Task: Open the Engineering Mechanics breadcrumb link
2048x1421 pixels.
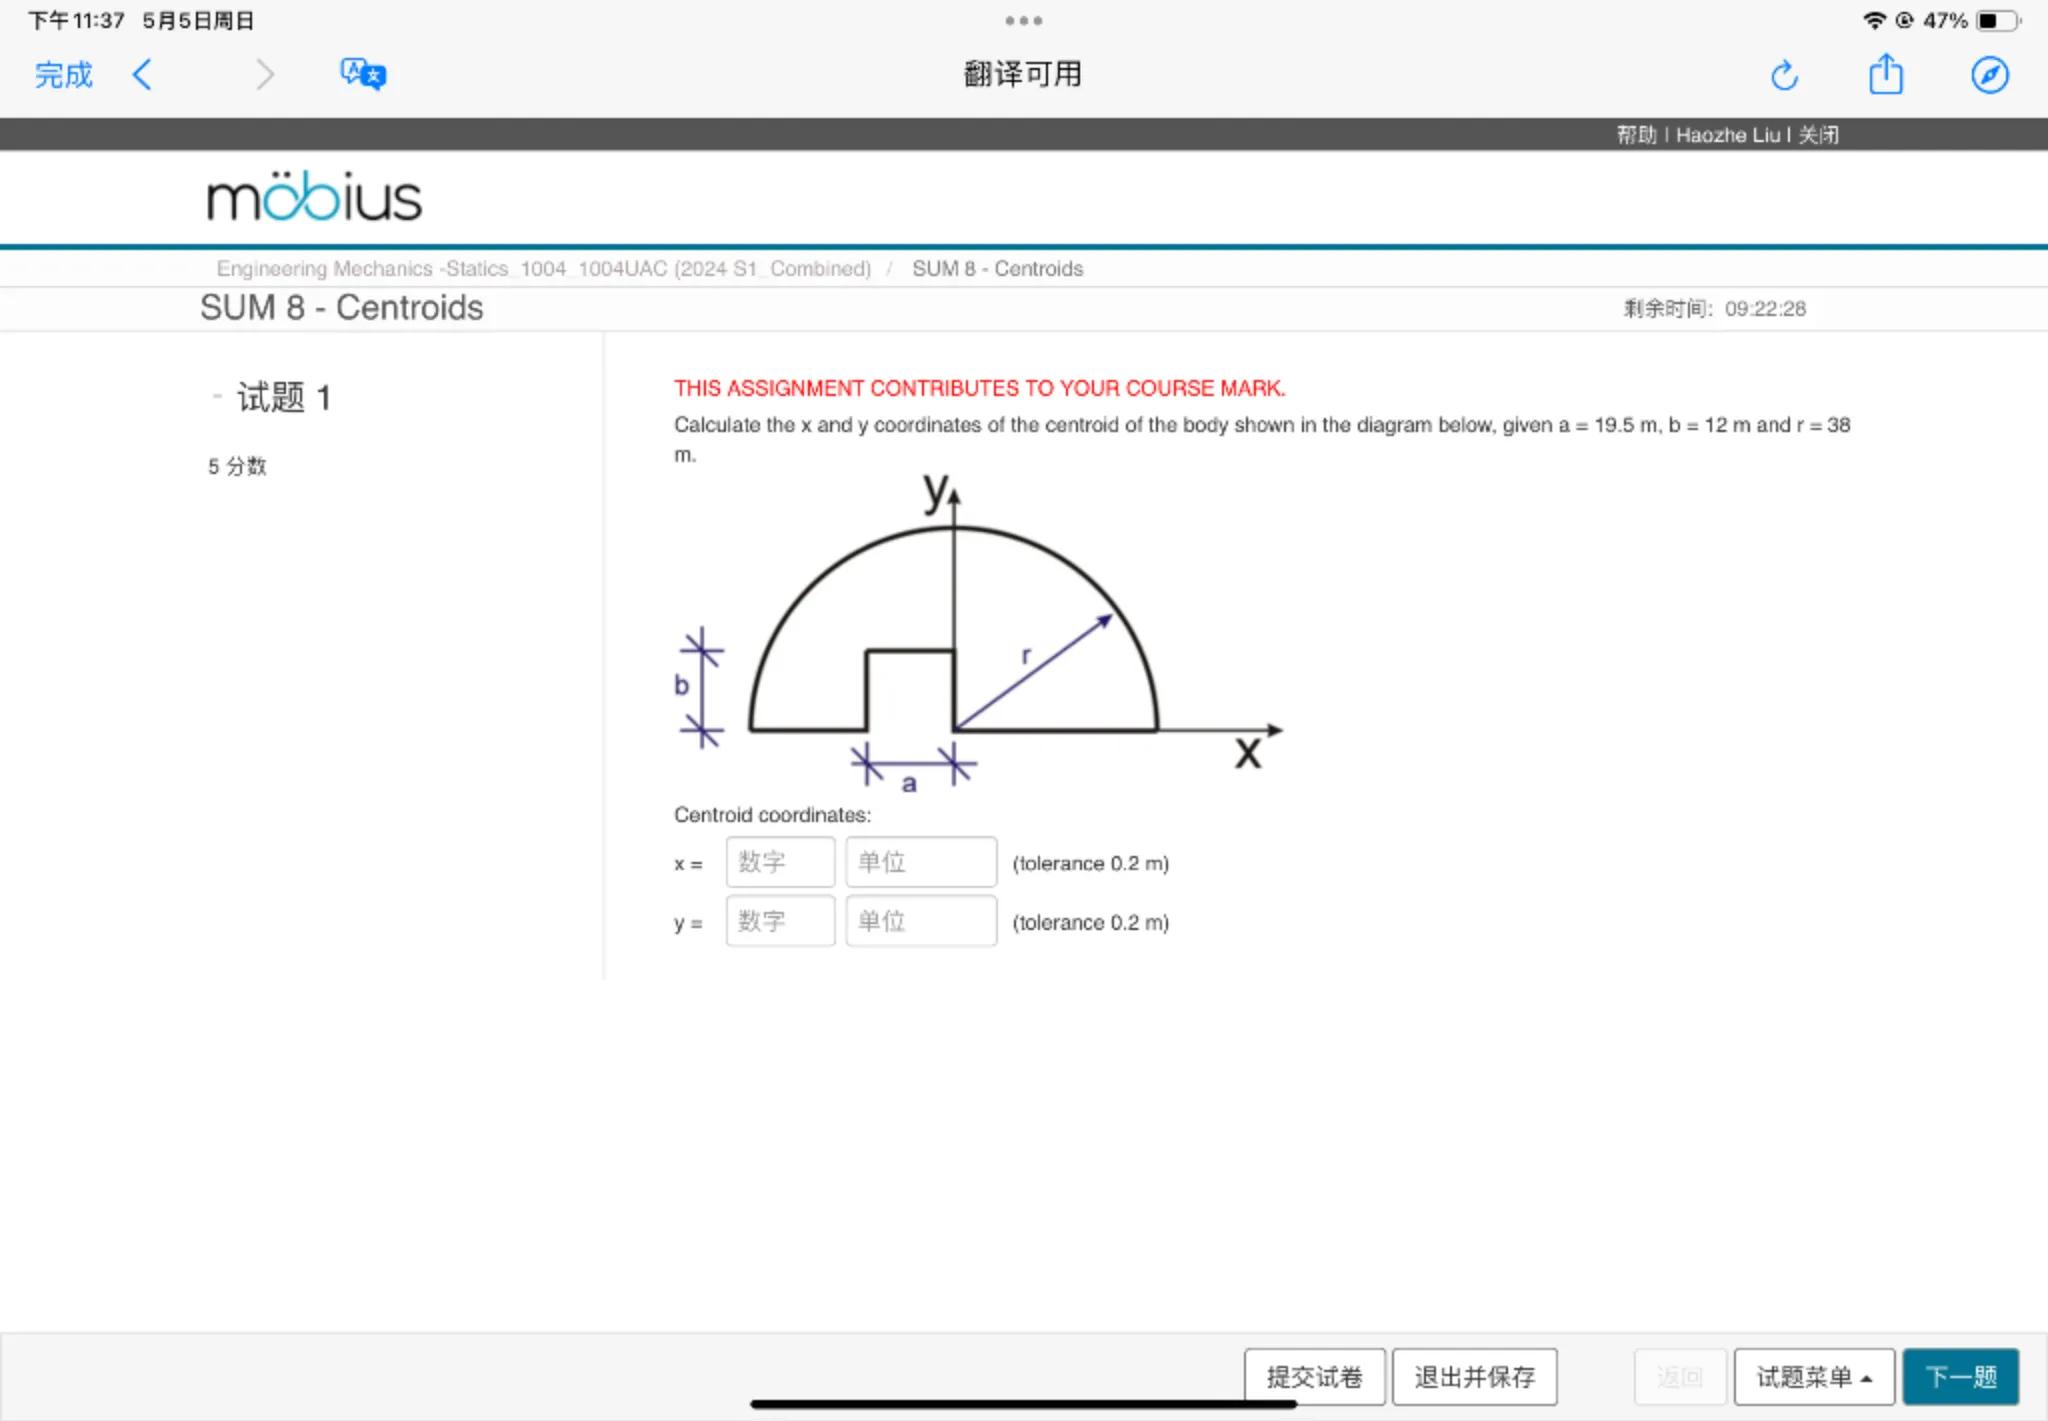Action: 543,268
